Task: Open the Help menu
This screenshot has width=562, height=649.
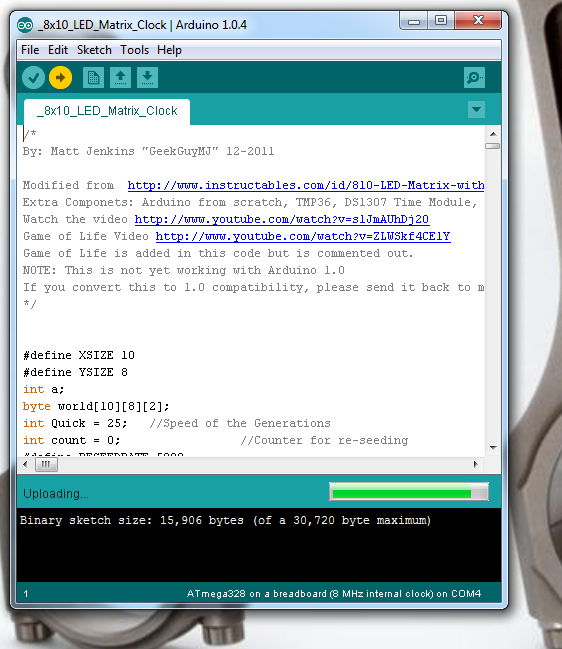Action: click(x=169, y=50)
